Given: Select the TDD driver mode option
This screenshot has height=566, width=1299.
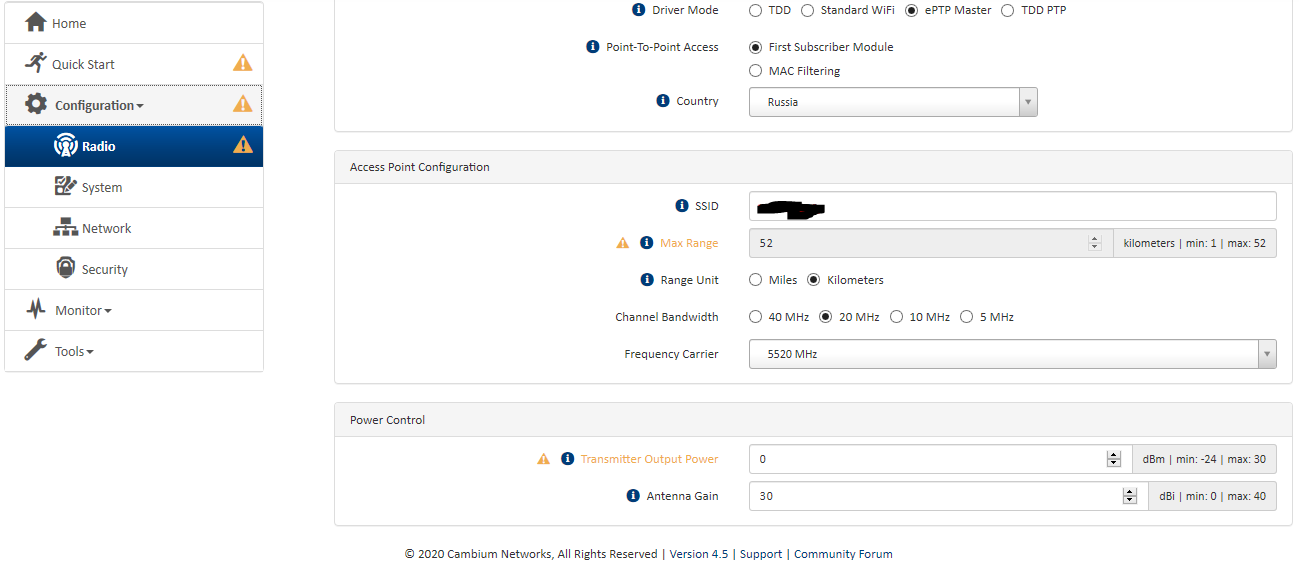Looking at the screenshot, I should click(755, 10).
